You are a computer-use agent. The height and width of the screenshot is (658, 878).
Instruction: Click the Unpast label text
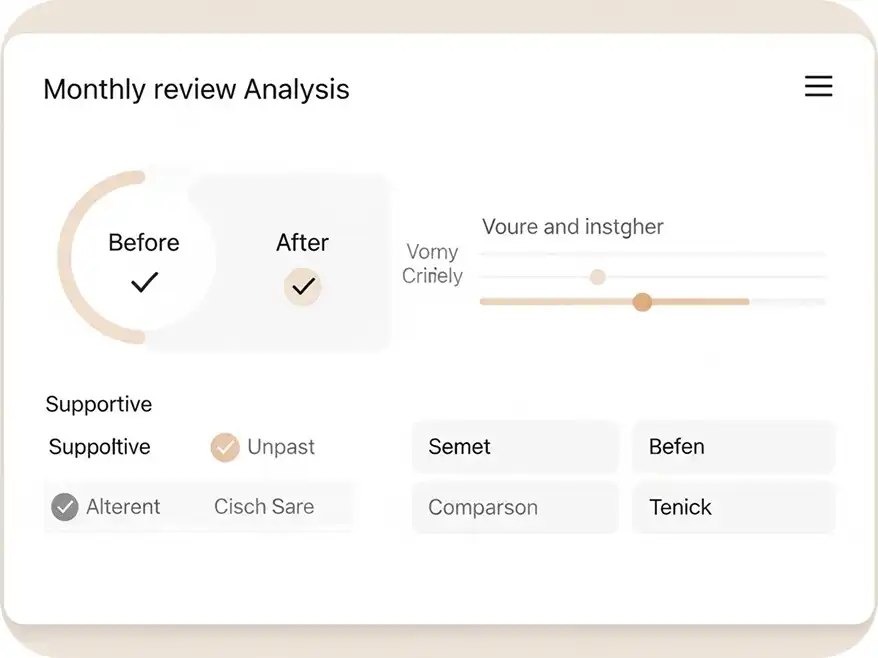281,447
